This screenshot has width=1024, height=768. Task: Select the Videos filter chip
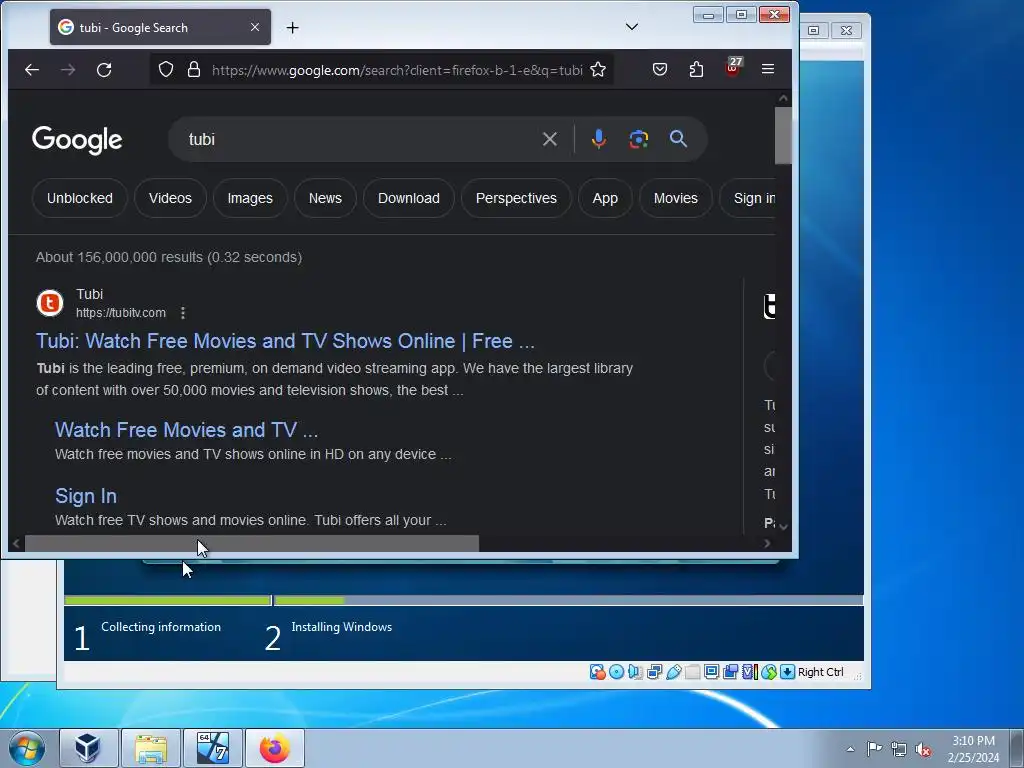click(x=170, y=198)
